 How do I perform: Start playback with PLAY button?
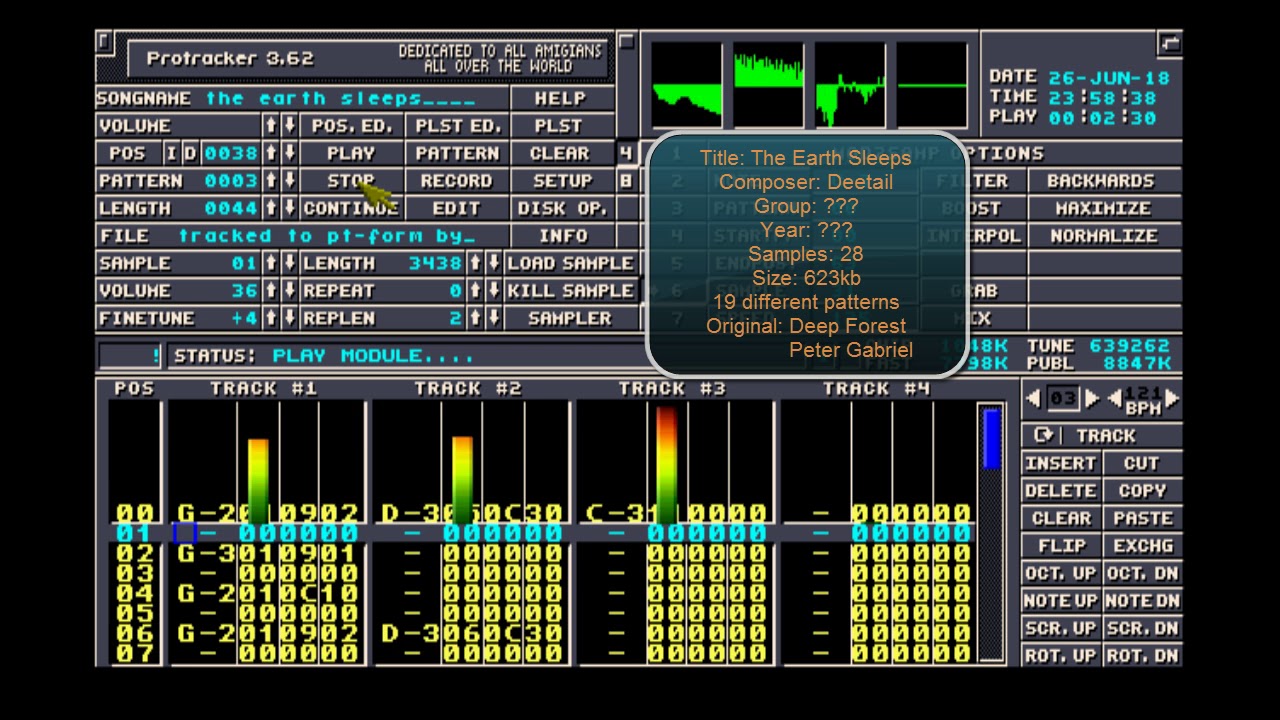click(x=351, y=154)
